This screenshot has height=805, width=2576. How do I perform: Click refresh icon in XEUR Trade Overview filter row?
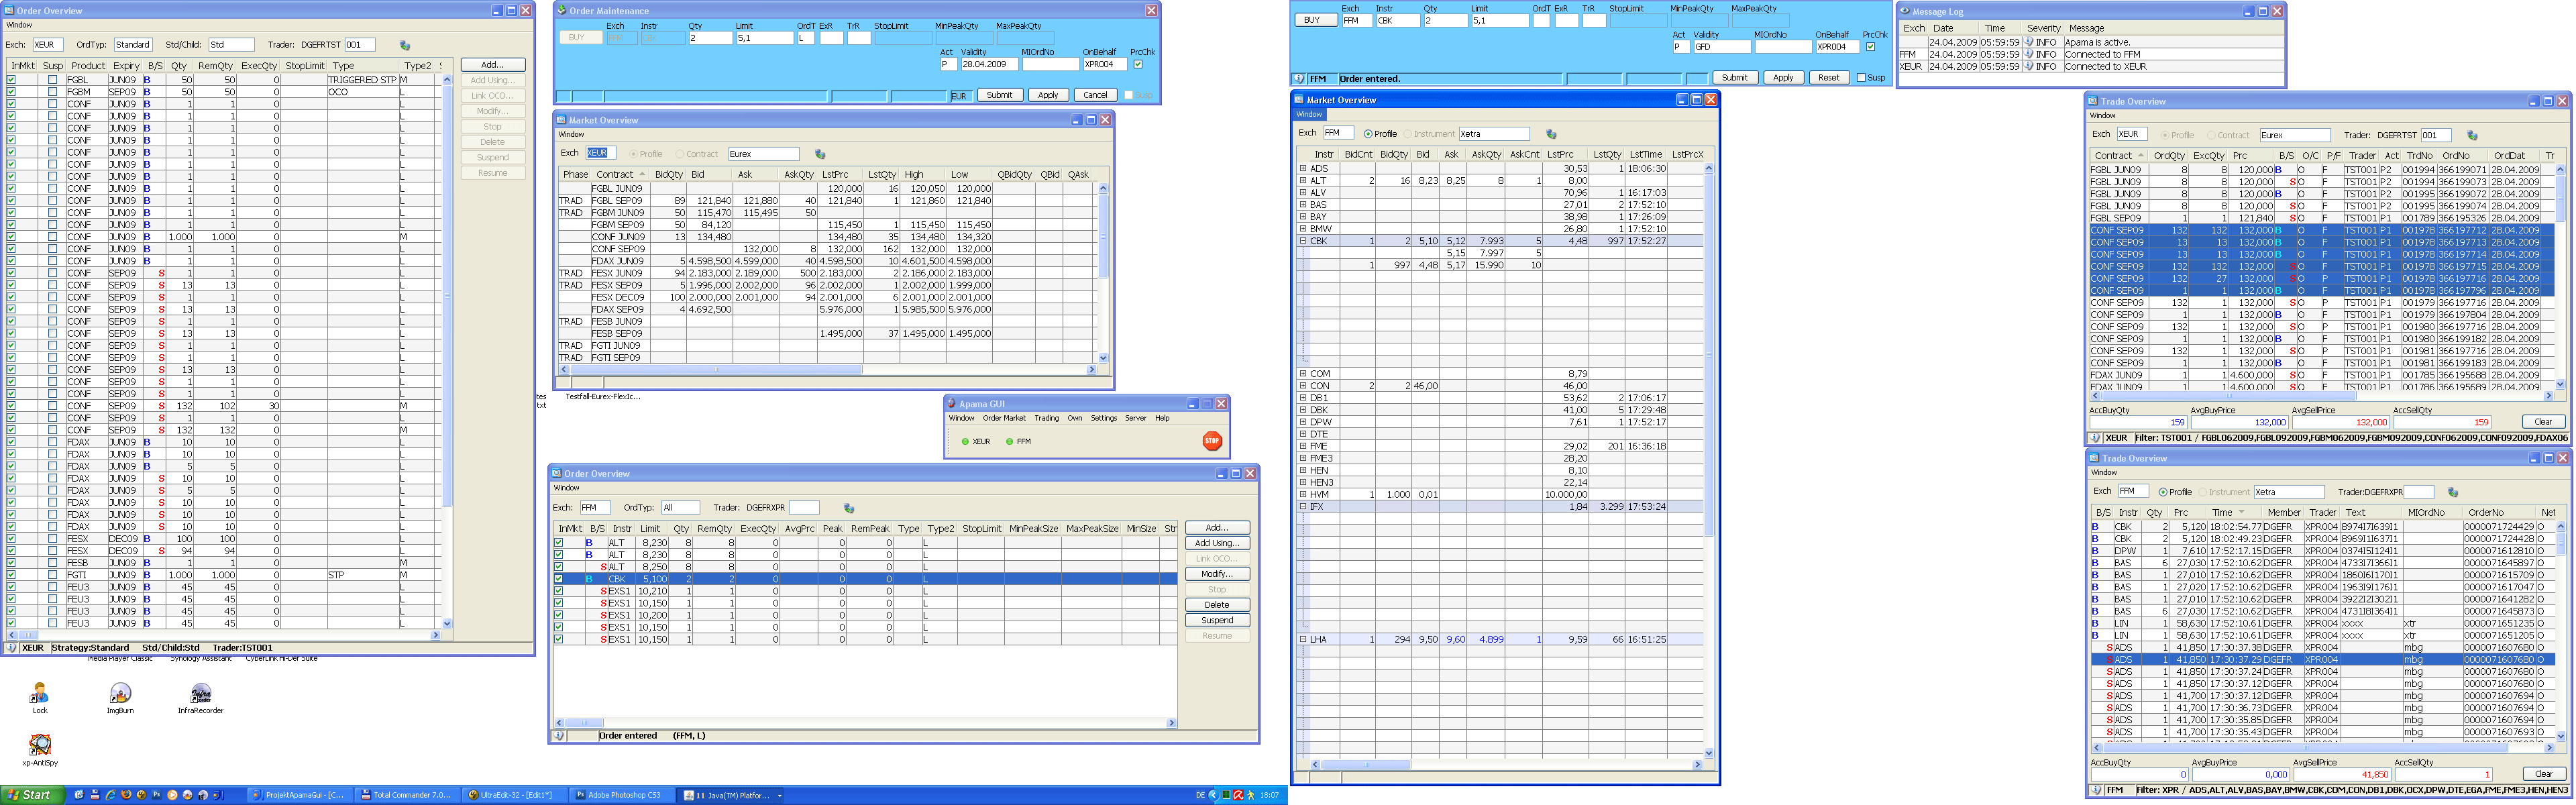2472,135
